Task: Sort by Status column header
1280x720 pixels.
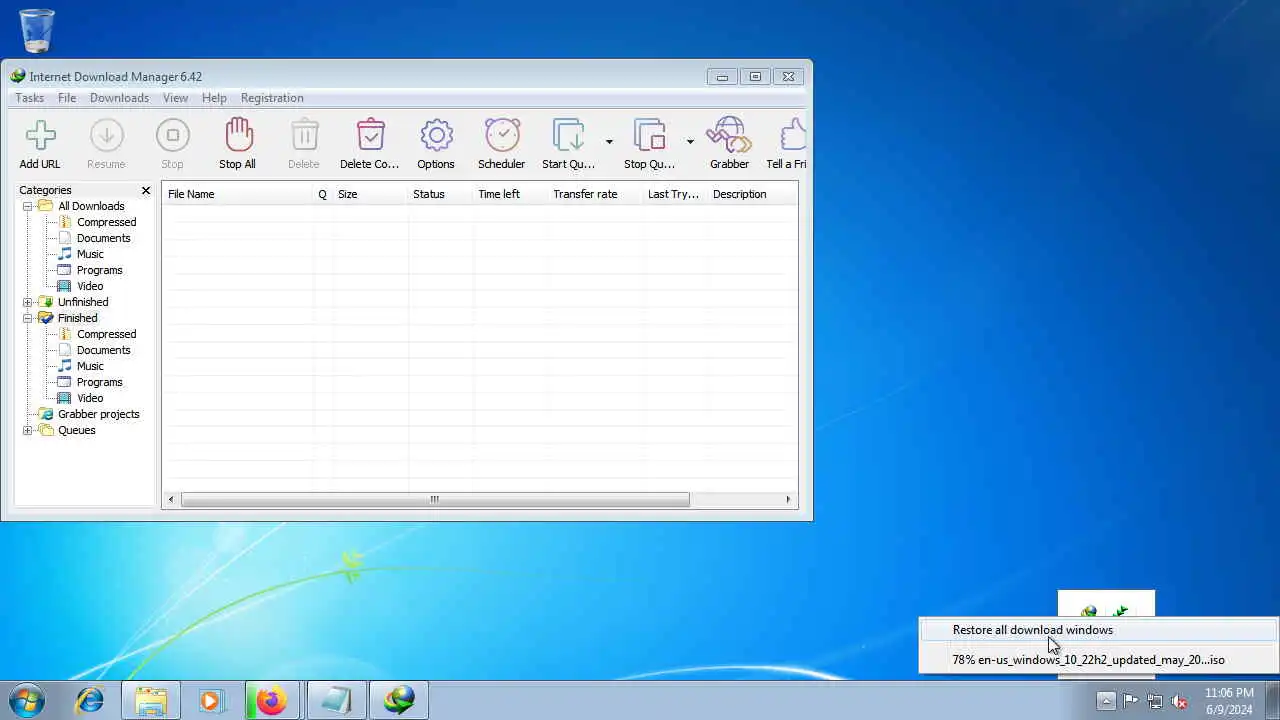Action: click(440, 194)
